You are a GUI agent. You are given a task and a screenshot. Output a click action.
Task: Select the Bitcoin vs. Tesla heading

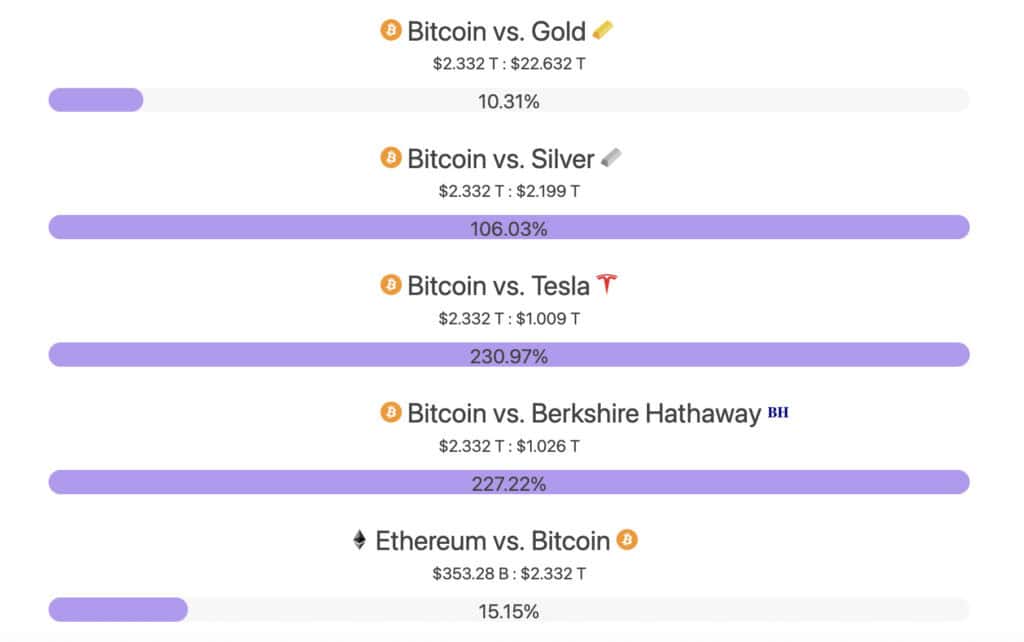pos(498,286)
